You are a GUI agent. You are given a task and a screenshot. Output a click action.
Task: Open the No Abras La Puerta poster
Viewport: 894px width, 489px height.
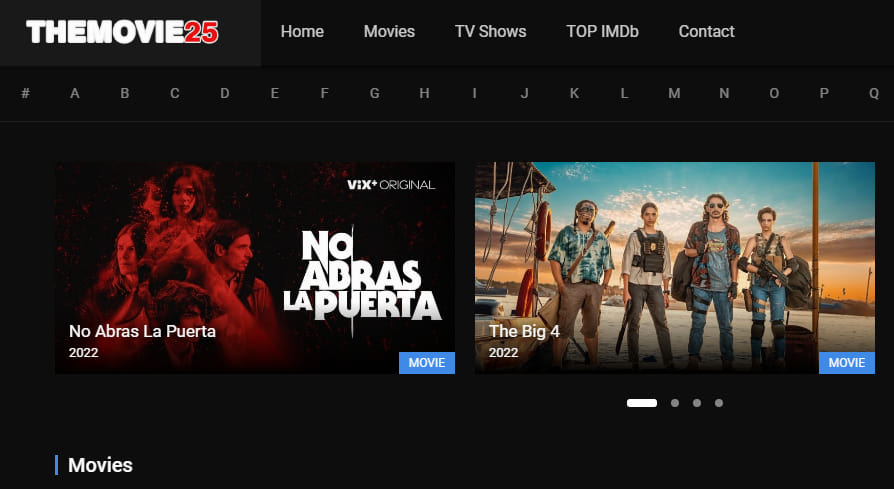pyautogui.click(x=255, y=268)
